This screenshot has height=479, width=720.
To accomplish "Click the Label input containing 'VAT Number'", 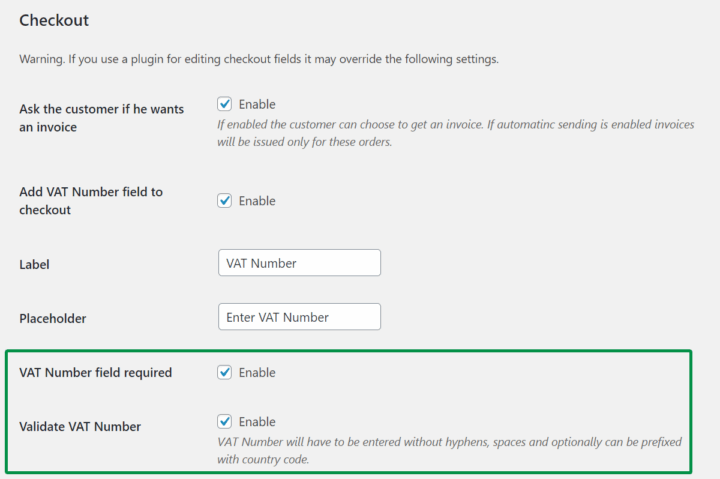I will pyautogui.click(x=299, y=263).
